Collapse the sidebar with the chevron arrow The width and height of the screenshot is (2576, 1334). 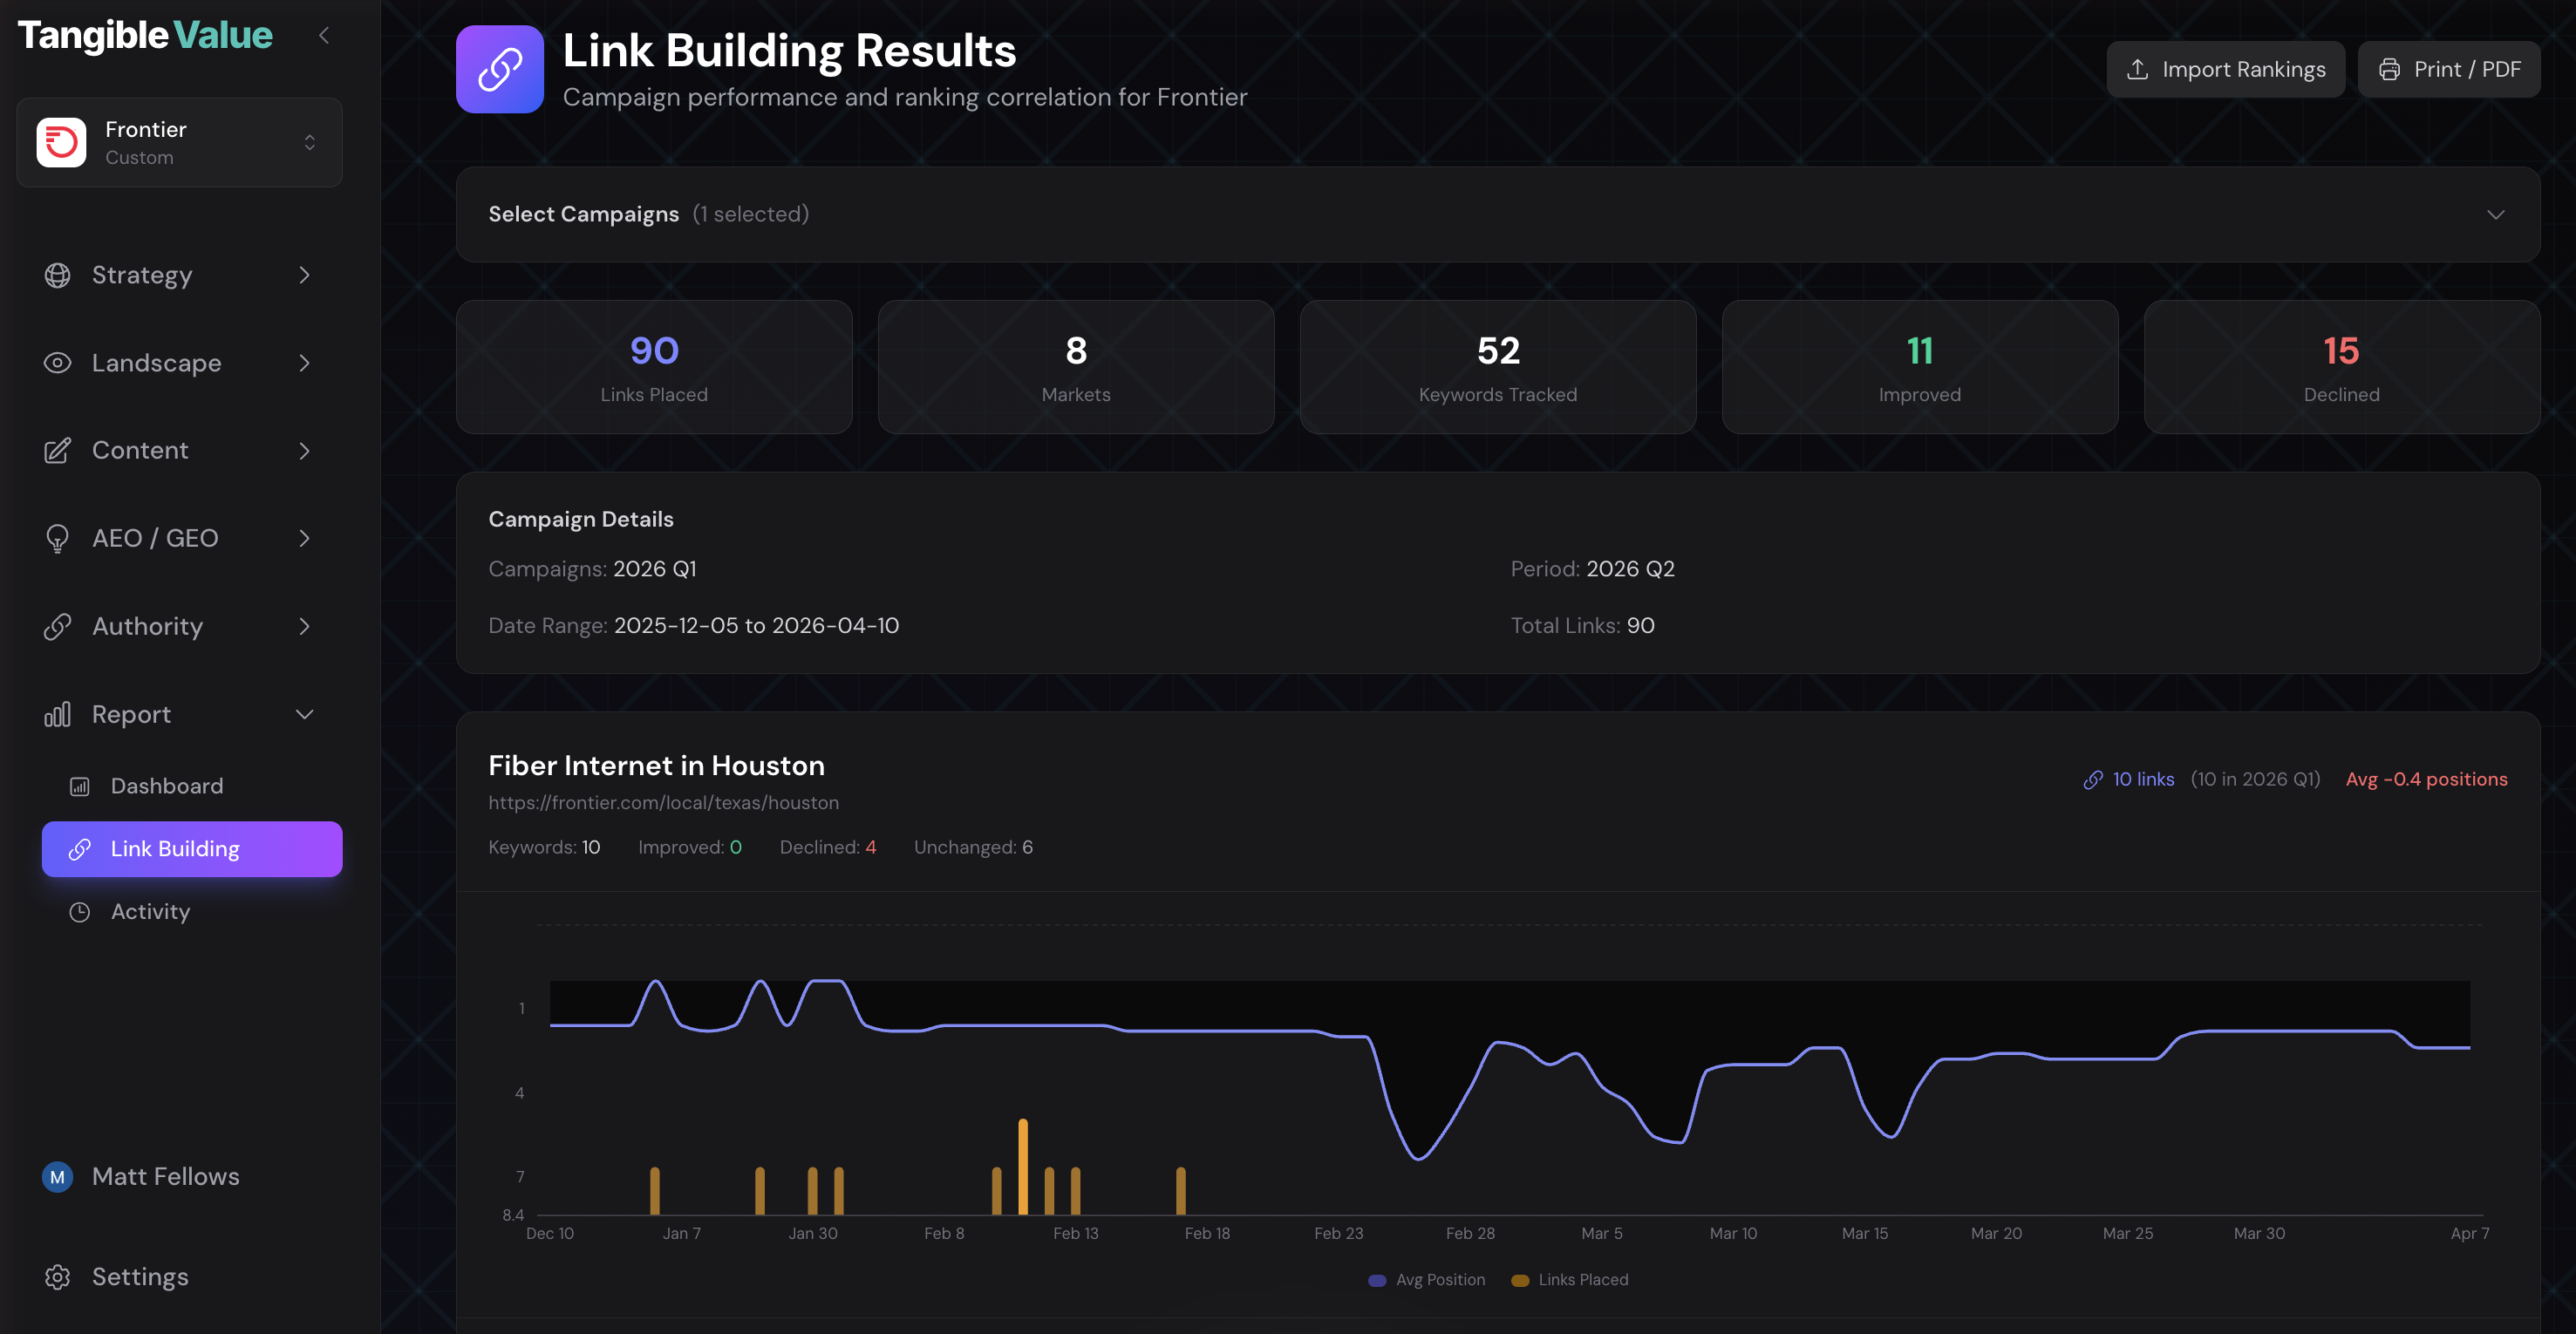(x=324, y=34)
